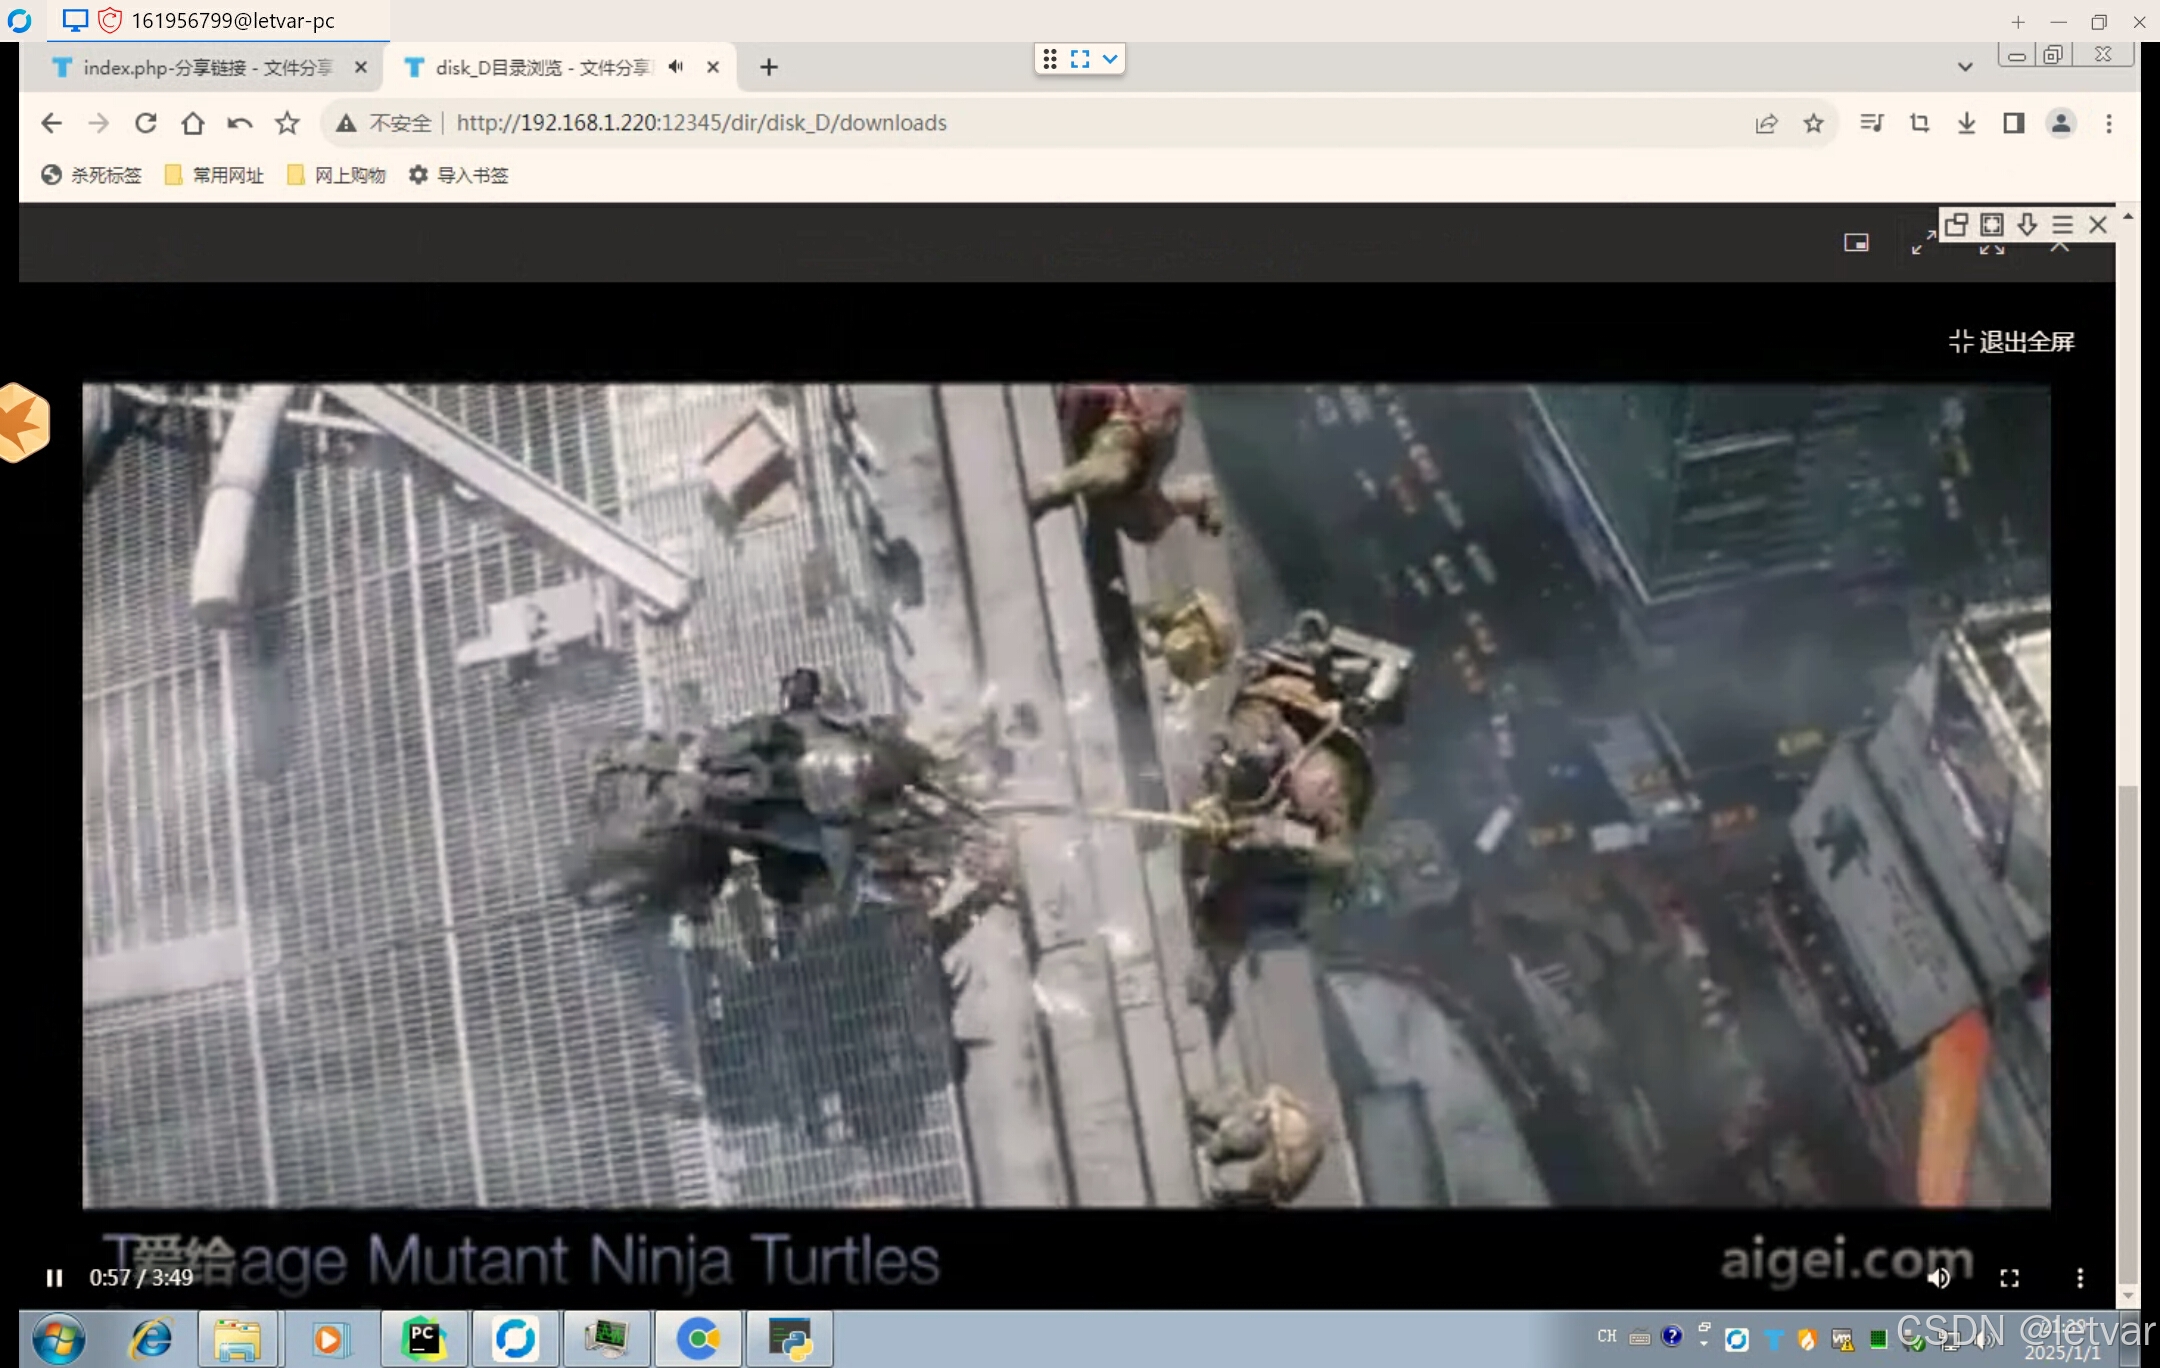Launch Internet Explorer from the taskbar
2160x1368 pixels.
point(151,1339)
